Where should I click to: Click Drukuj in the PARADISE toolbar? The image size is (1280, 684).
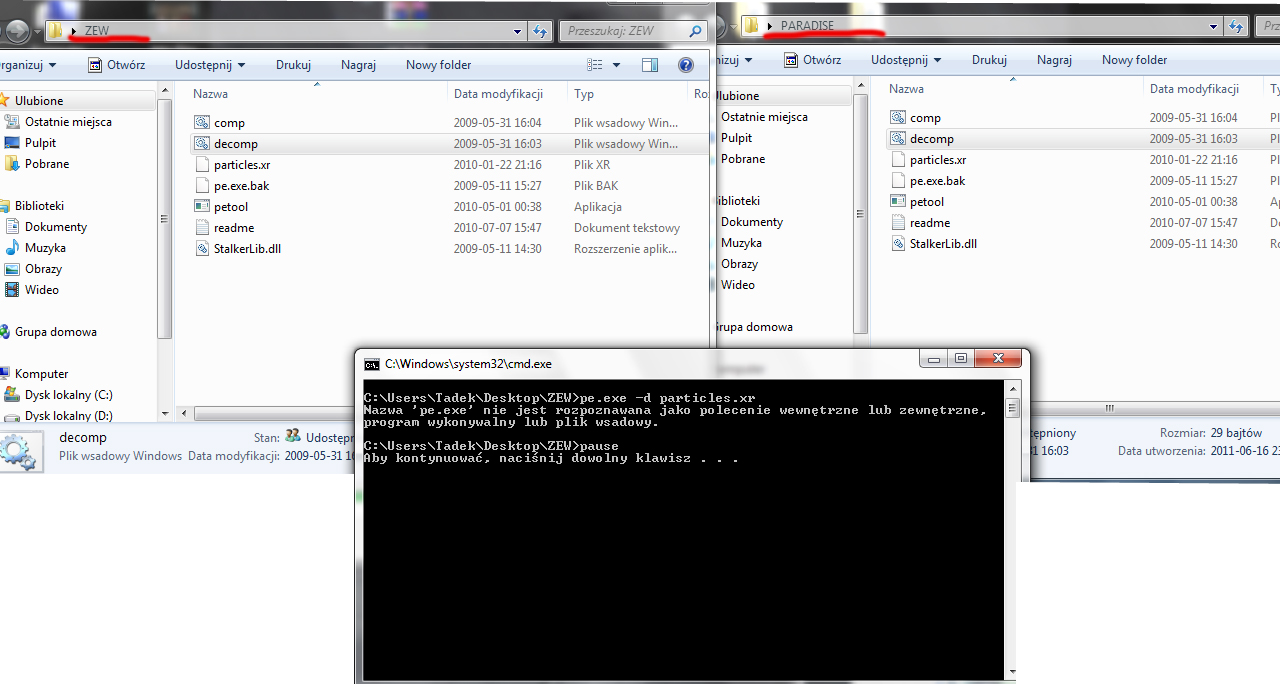coord(989,60)
